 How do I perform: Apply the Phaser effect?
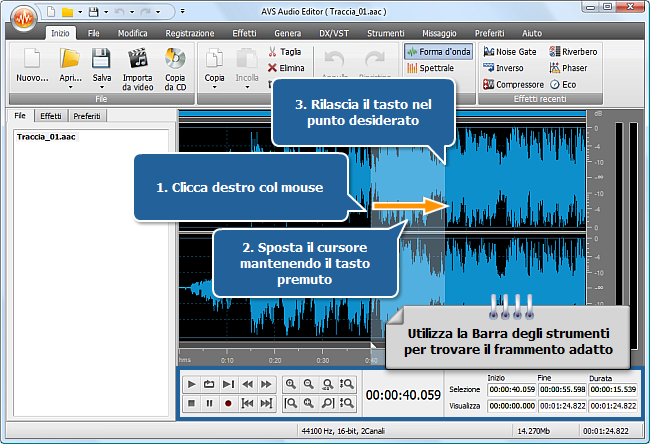pyautogui.click(x=568, y=68)
